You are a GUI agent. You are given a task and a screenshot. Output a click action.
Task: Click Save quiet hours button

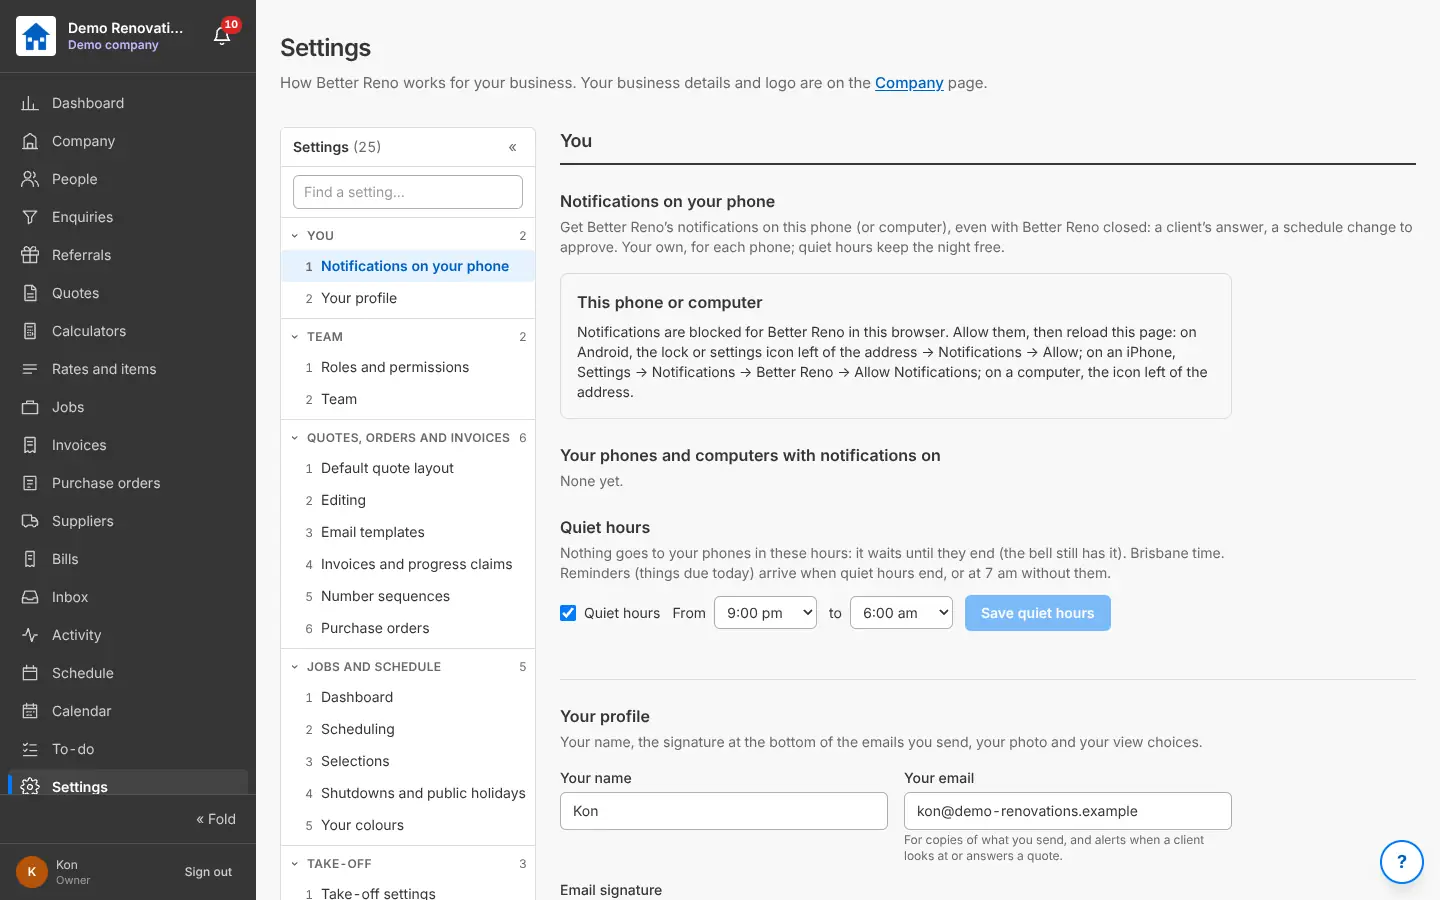pyautogui.click(x=1037, y=613)
